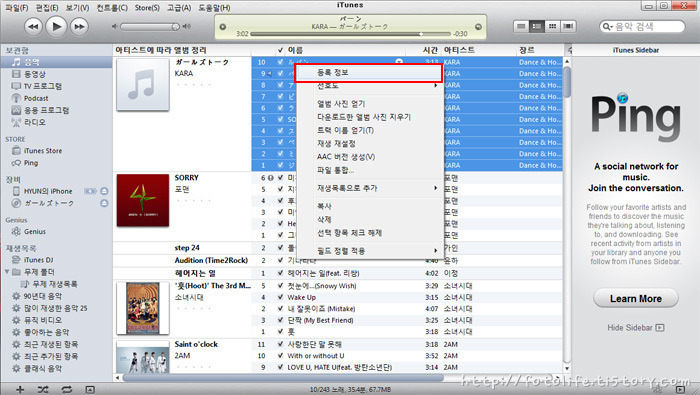Image resolution: width=700 pixels, height=395 pixels.
Task: Skip to the next track
Action: point(79,27)
